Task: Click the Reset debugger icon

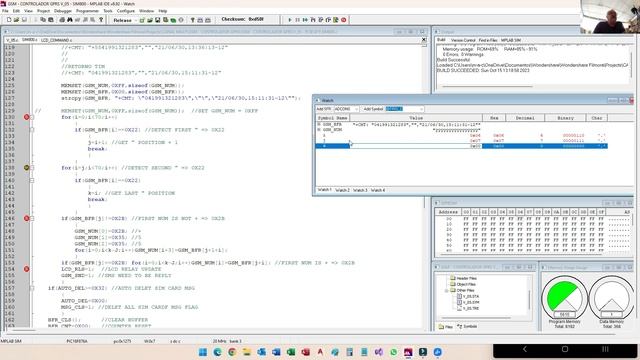Action: point(336,20)
